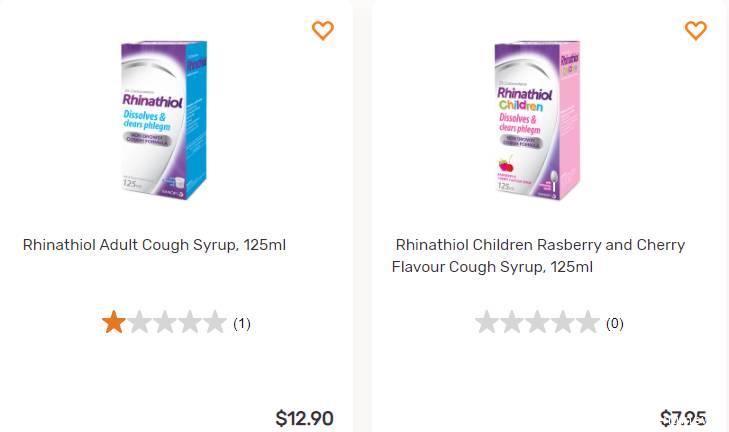
Task: Open Rhinathiol Adult Cough Syrup, 125ml title link
Action: 155,245
